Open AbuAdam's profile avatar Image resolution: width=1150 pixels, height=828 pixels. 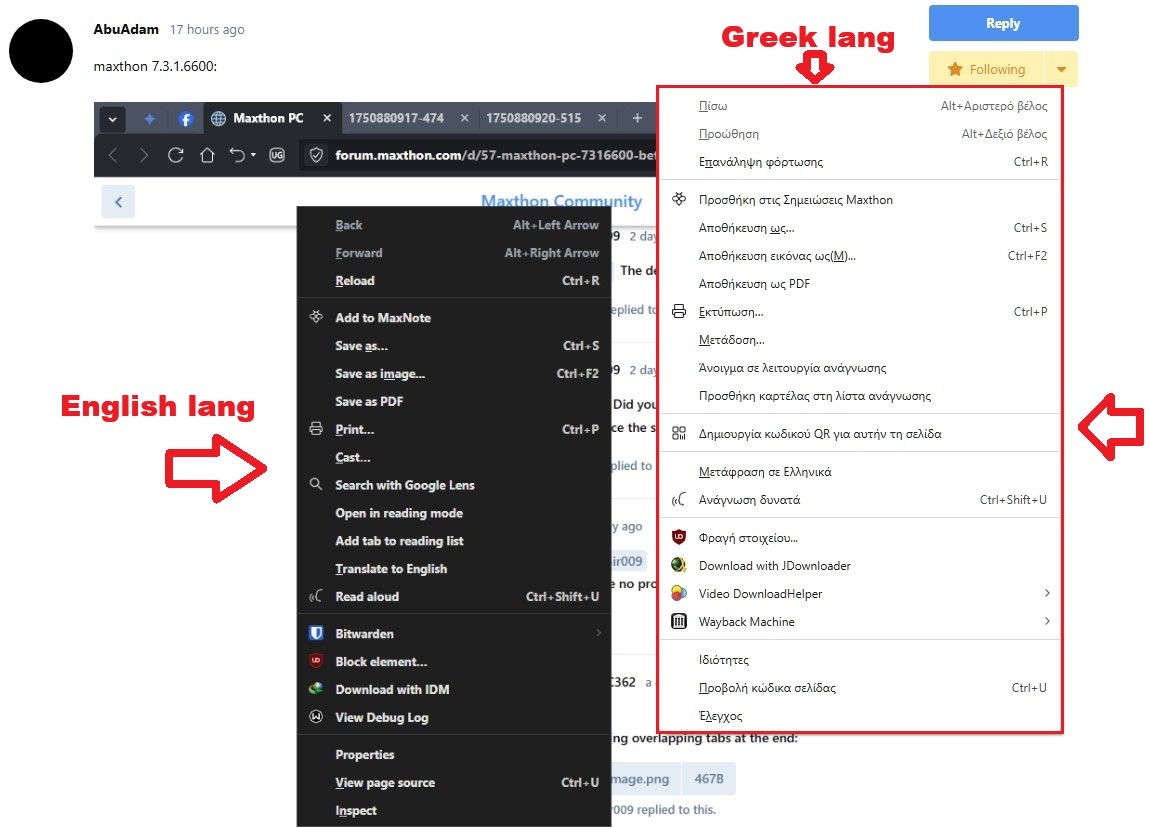point(41,51)
